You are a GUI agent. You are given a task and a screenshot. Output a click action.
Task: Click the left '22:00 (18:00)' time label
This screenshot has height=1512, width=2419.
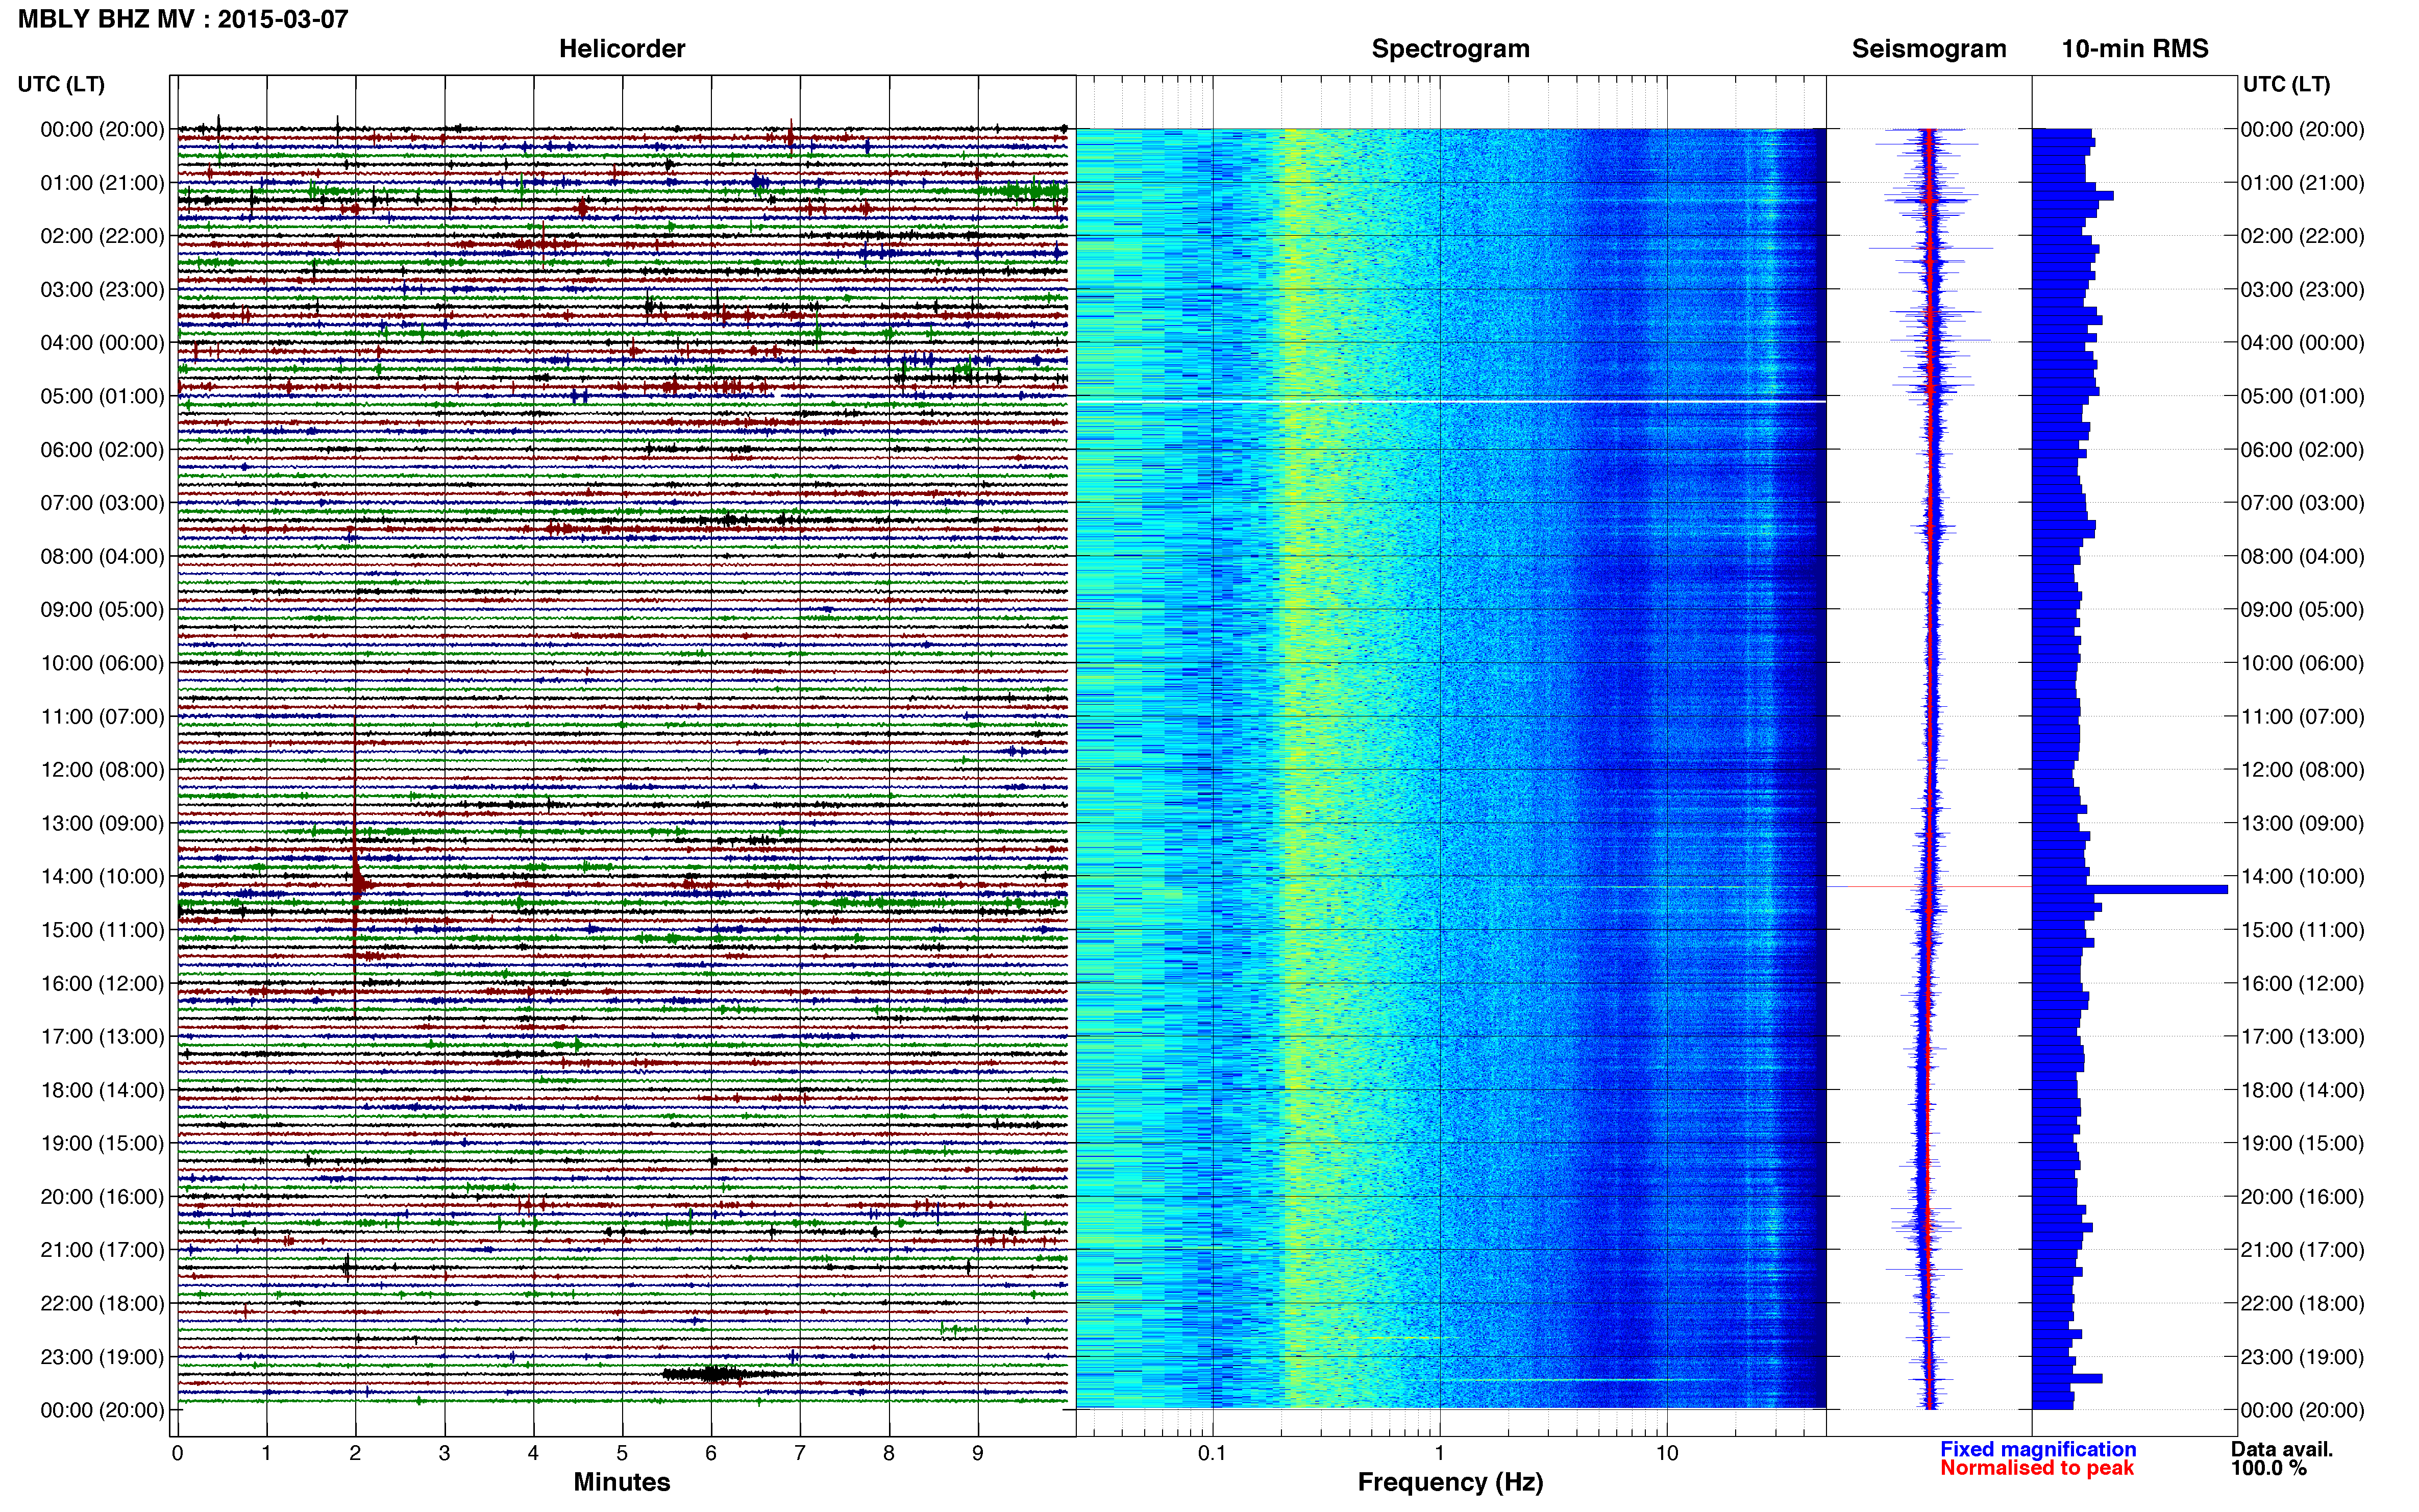[x=102, y=1303]
